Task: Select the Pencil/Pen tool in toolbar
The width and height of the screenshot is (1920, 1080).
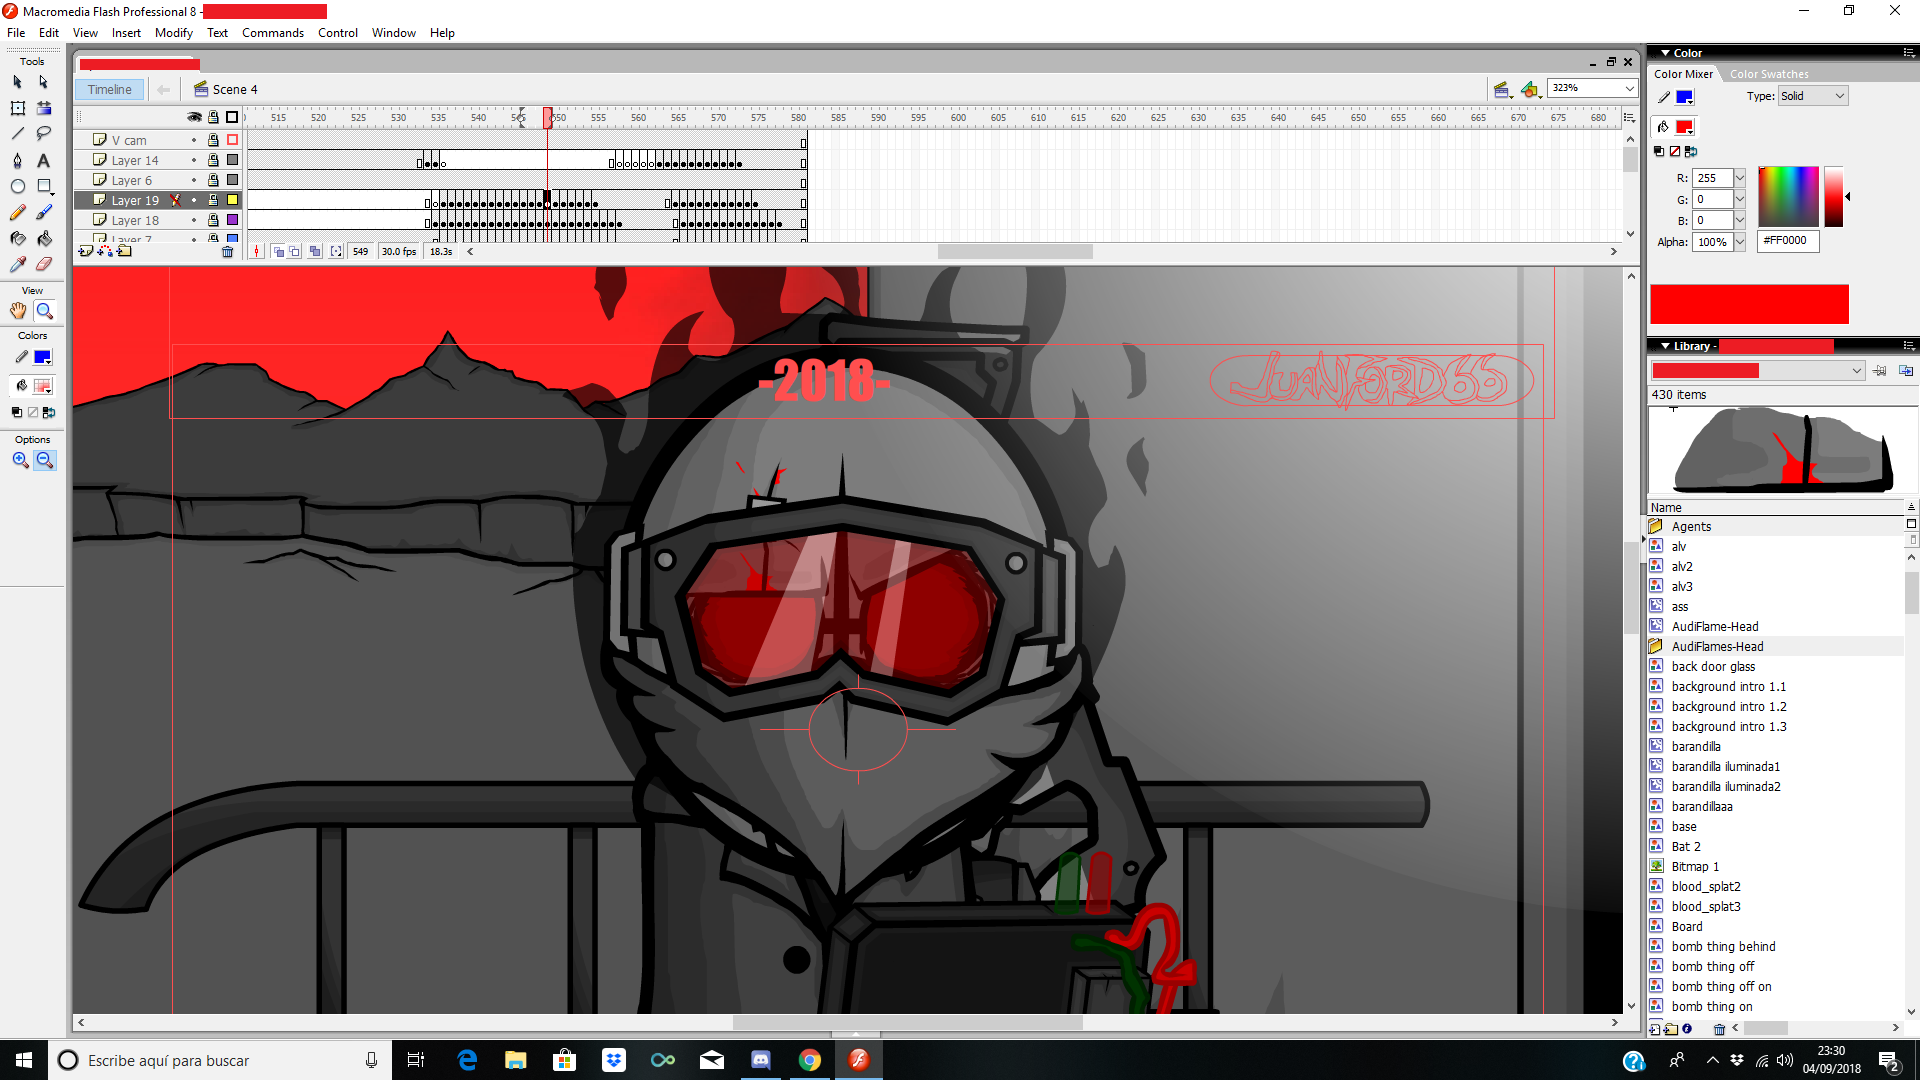Action: 18,211
